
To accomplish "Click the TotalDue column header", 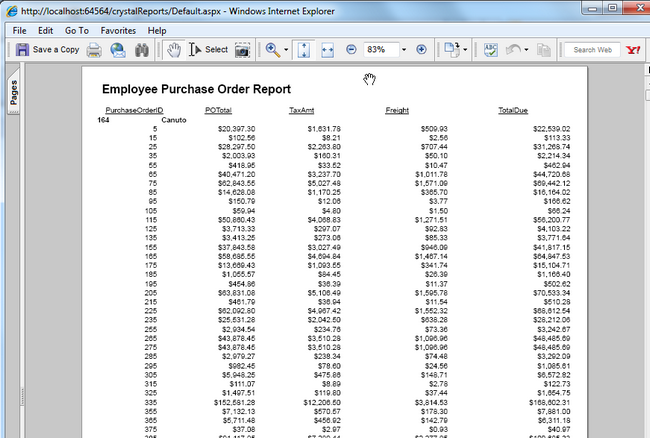I will 513,110.
